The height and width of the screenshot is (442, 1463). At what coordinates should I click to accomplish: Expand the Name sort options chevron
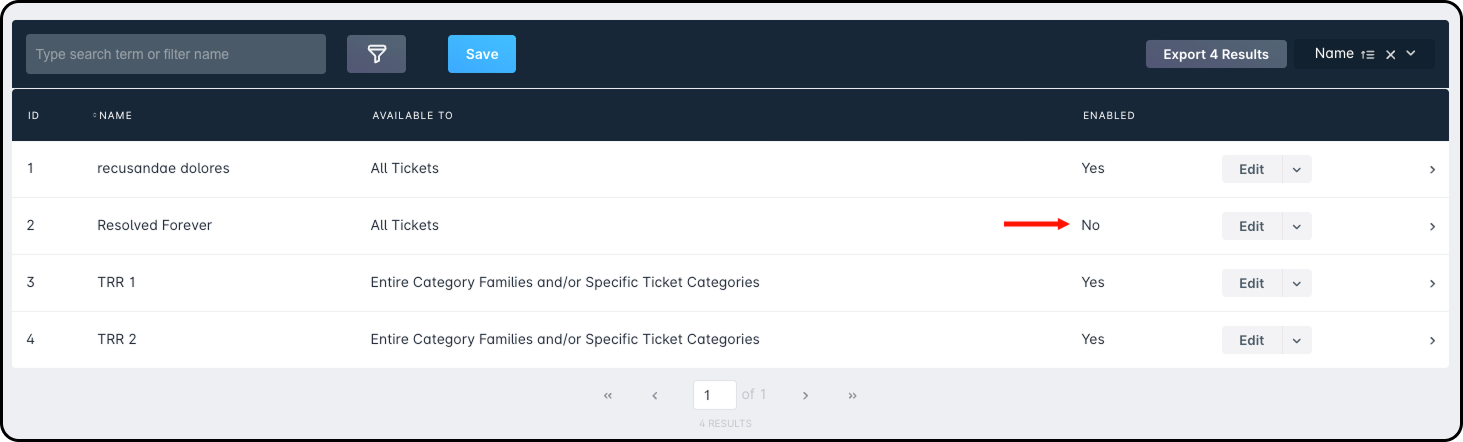coord(1411,54)
